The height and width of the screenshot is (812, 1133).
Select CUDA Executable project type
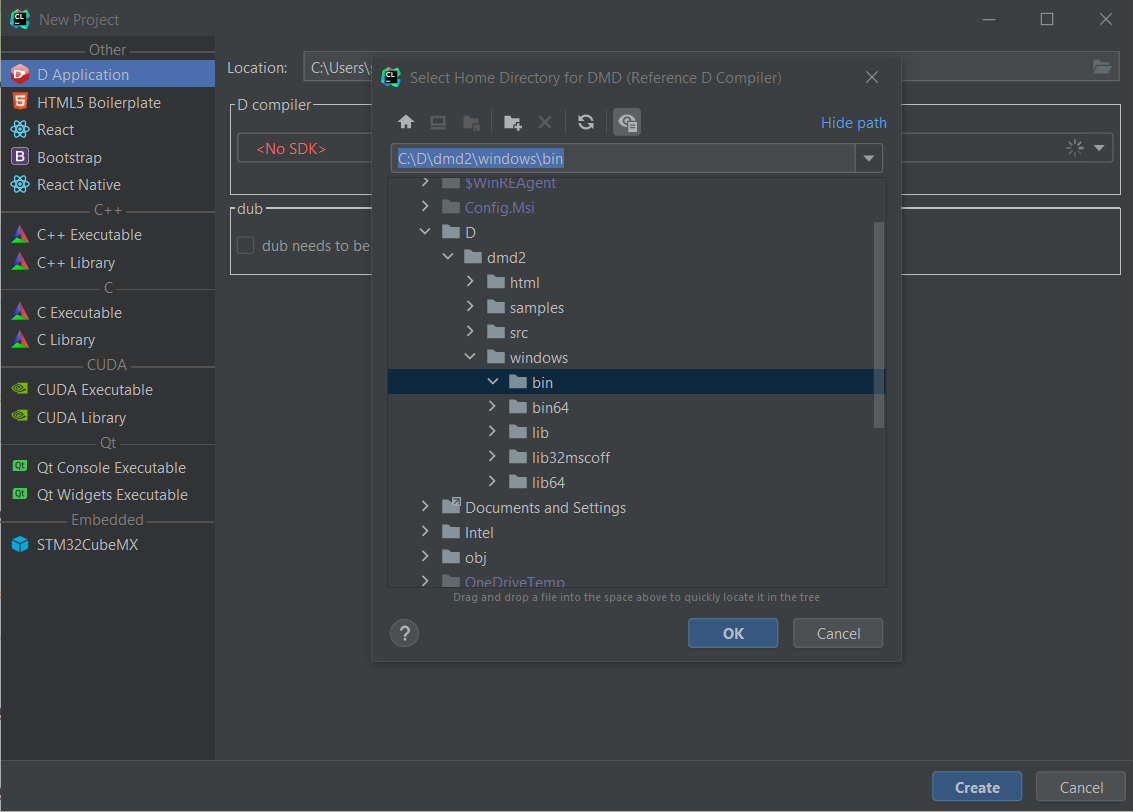click(x=108, y=389)
